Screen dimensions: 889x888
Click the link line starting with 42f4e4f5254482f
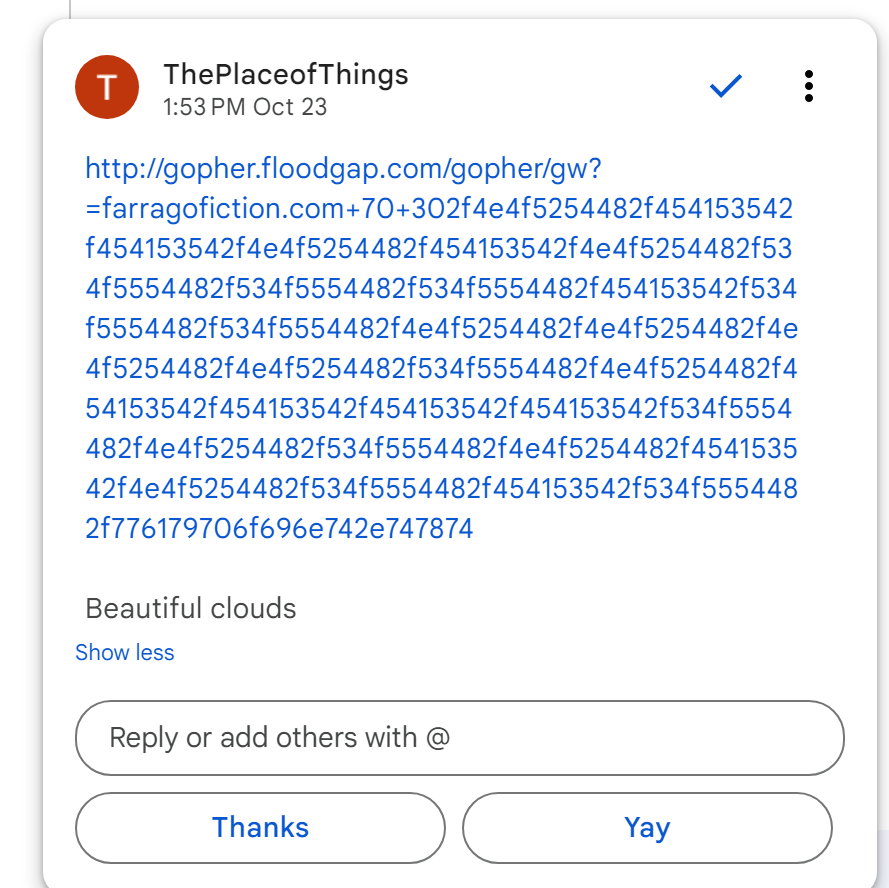(441, 489)
